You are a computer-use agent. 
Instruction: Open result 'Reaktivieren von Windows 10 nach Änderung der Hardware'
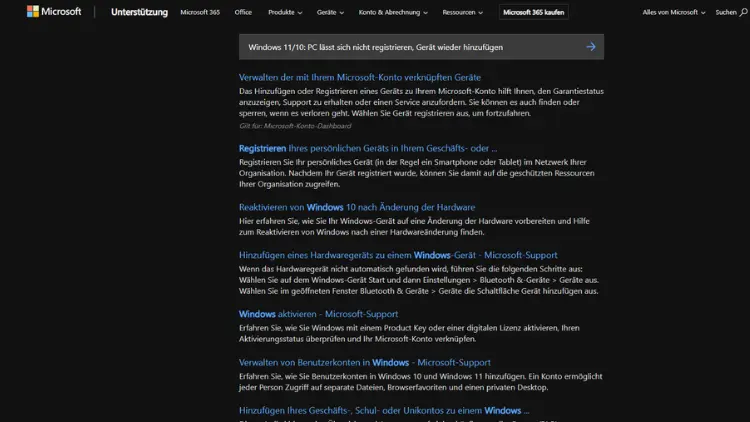click(357, 207)
